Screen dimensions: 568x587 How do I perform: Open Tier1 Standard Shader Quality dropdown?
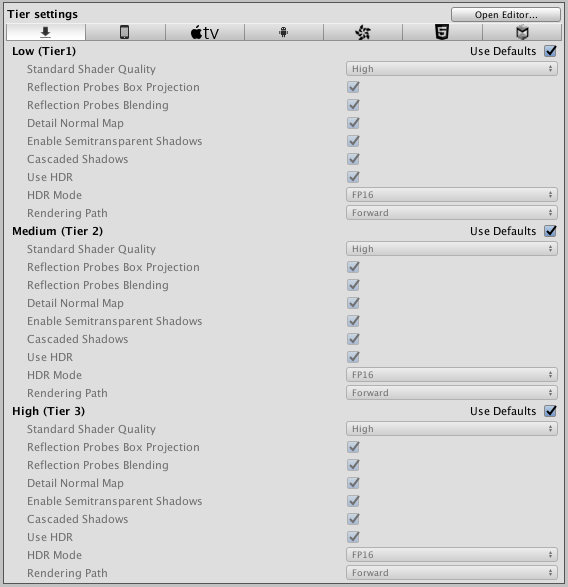(x=452, y=69)
